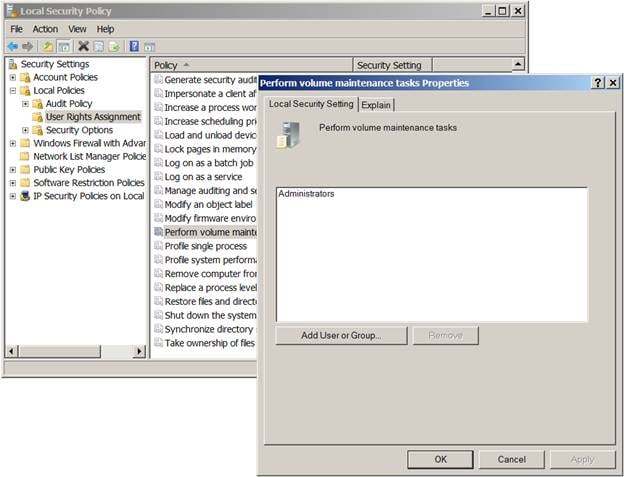The image size is (624, 477).
Task: Expand the Account Policies node
Action: 13,77
